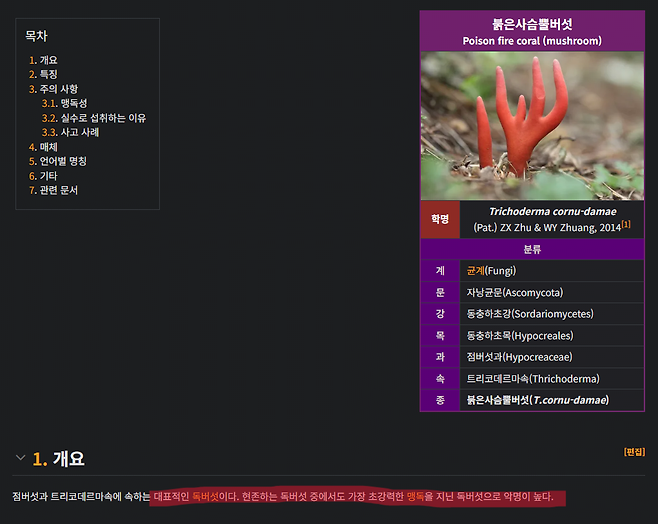Jump to 6. 기타 in contents
This screenshot has height=524, width=658.
pyautogui.click(x=43, y=176)
